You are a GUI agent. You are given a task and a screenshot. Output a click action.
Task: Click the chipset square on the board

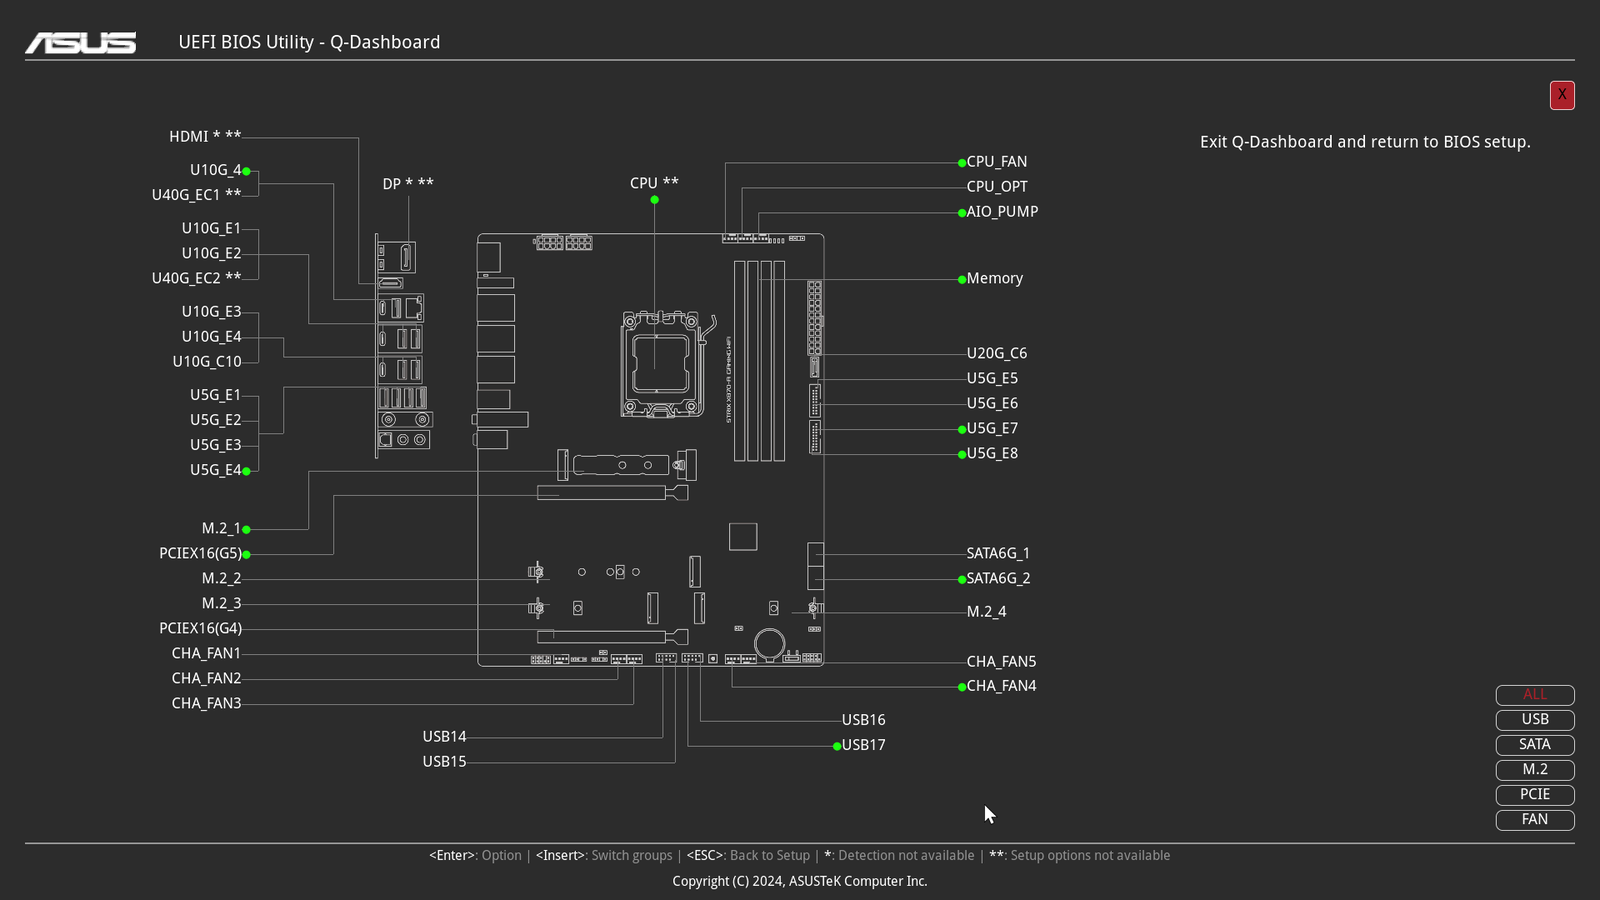(743, 536)
